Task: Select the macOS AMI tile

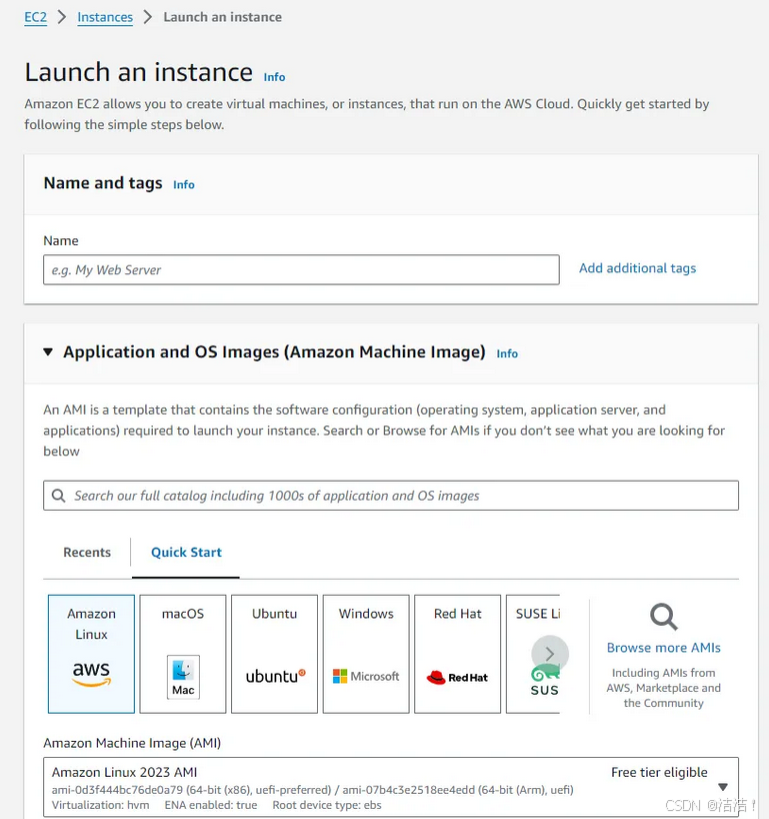Action: (183, 654)
